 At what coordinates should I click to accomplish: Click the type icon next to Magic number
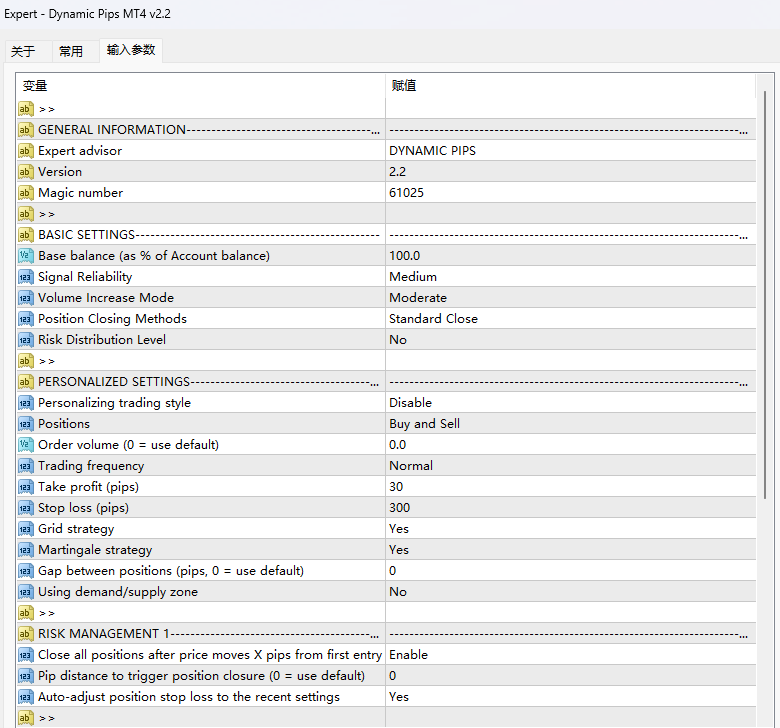[26, 193]
